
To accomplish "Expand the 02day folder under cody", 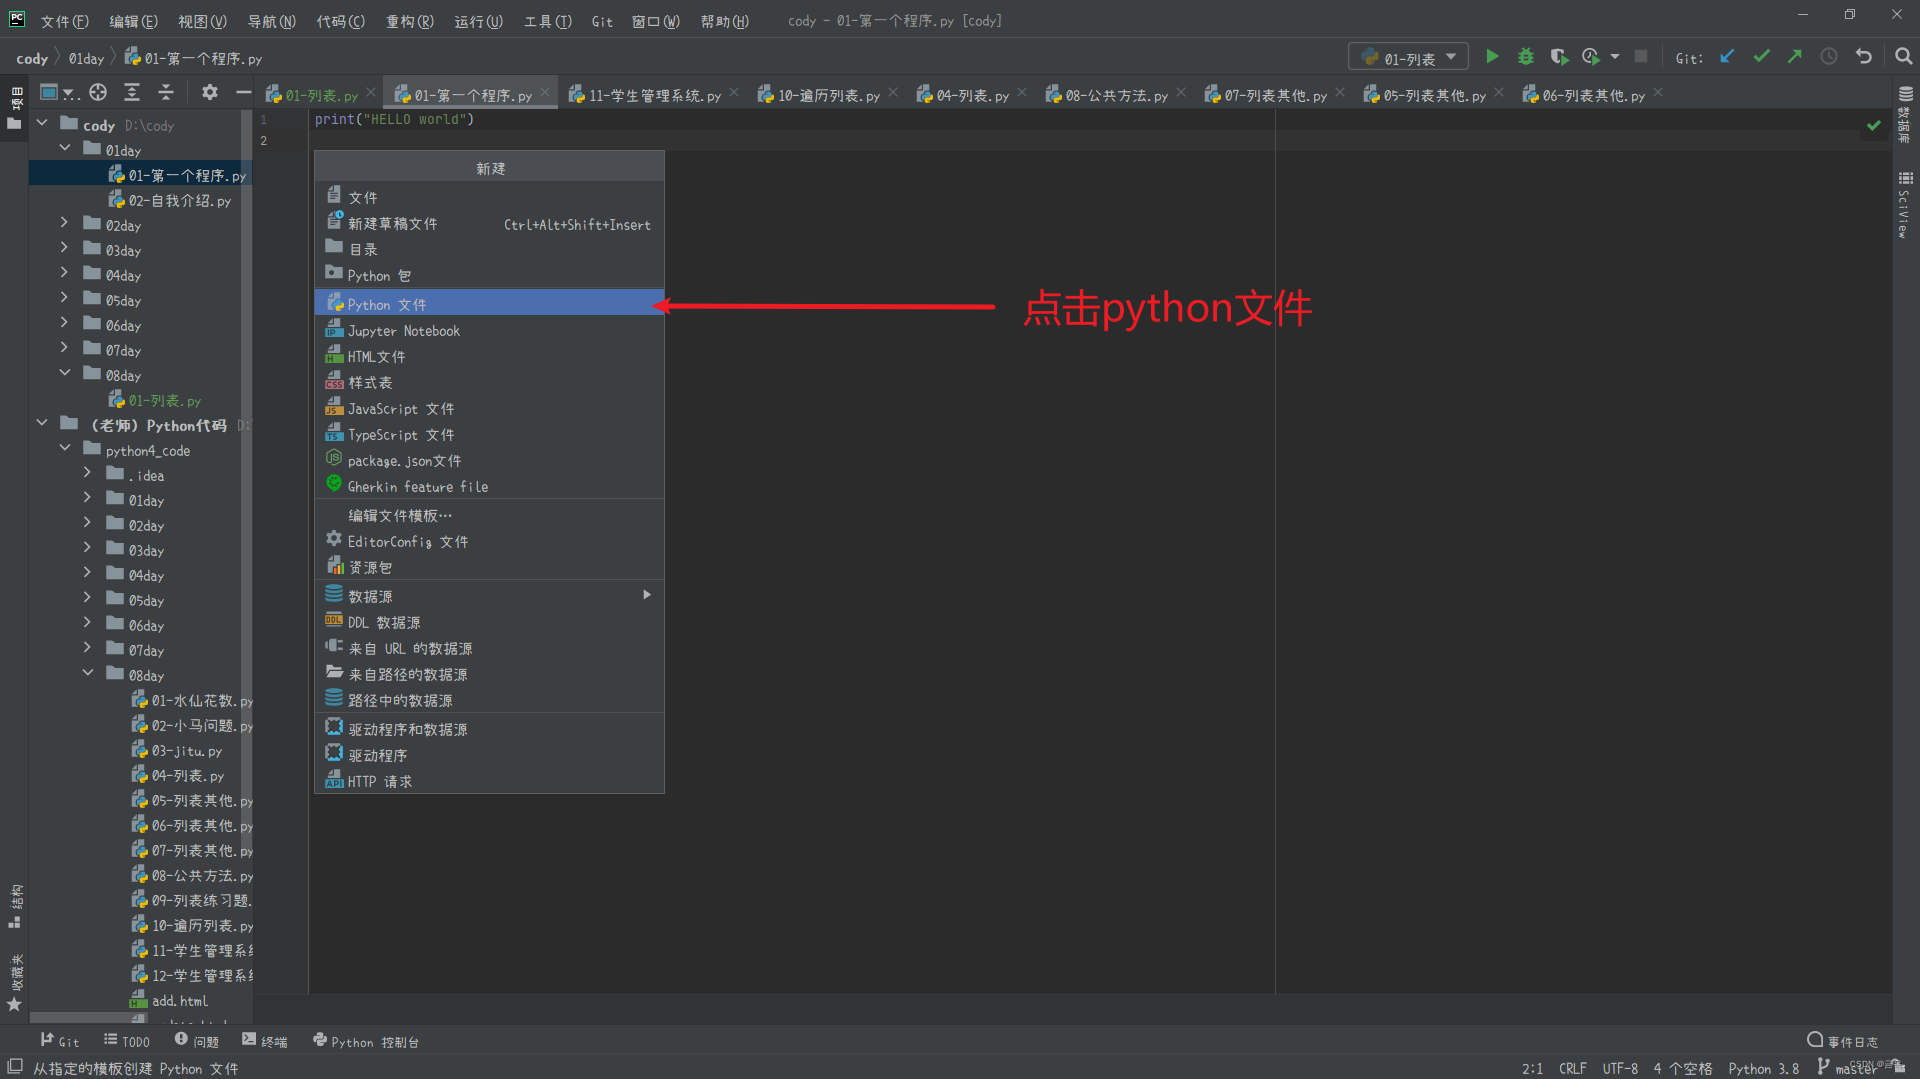I will [65, 223].
